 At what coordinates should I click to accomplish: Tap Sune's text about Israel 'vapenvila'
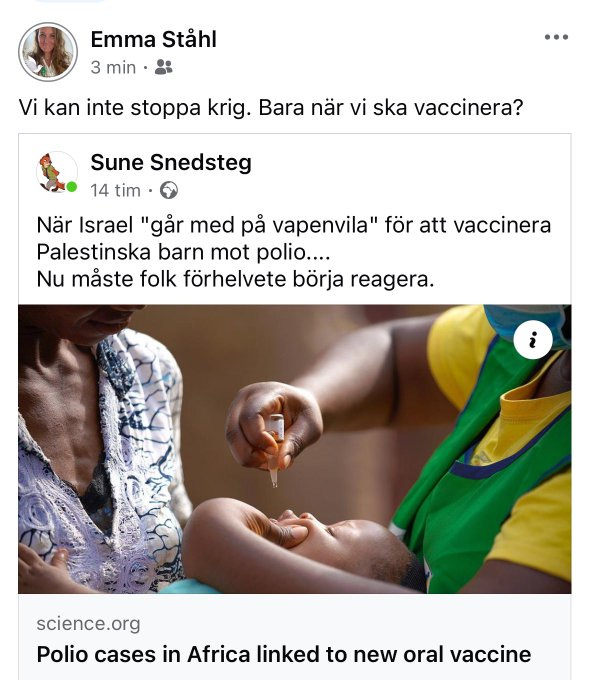point(294,225)
